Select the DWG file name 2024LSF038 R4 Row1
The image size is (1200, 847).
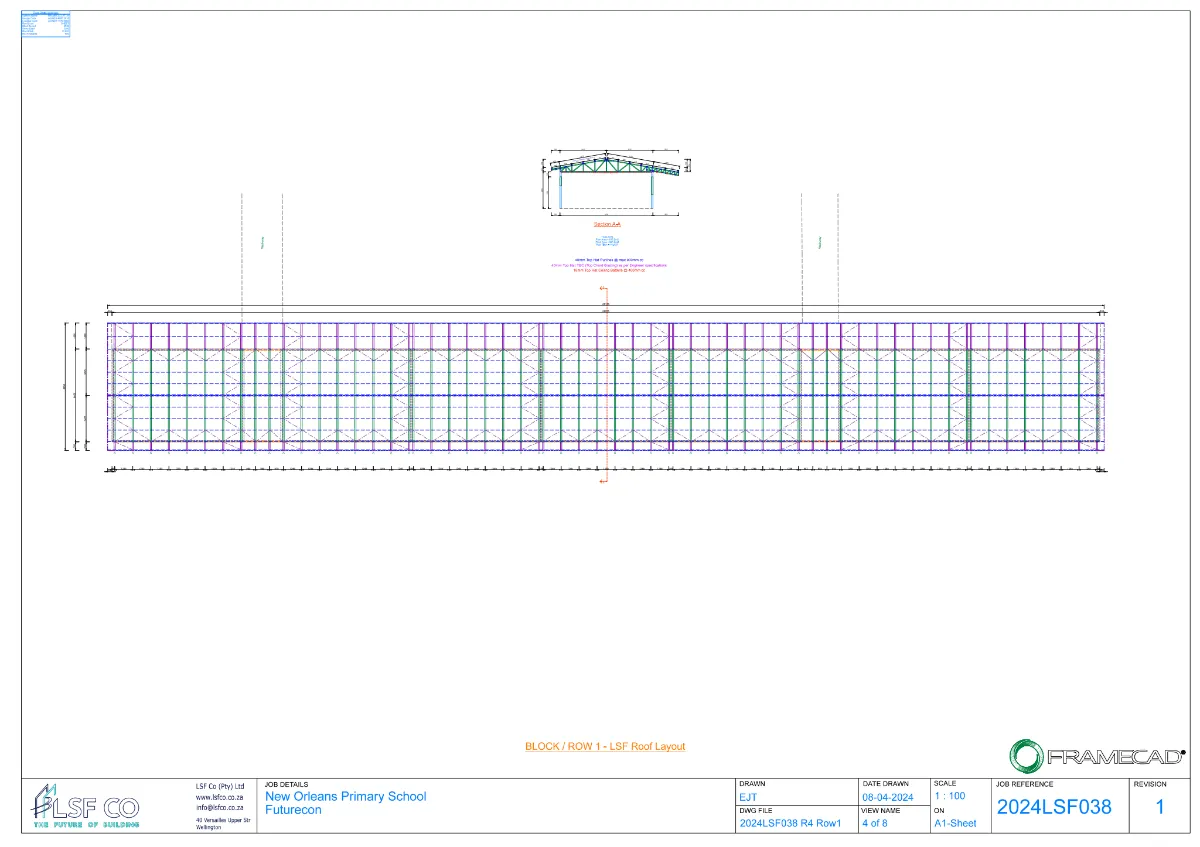click(790, 823)
